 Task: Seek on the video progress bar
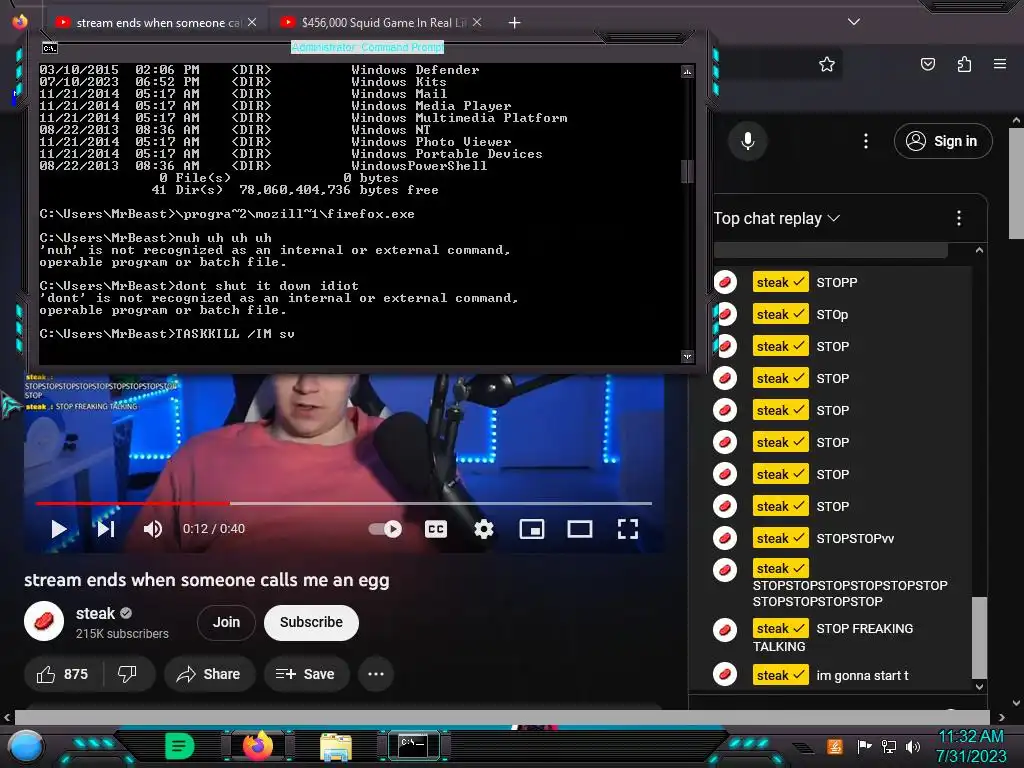pos(344,504)
